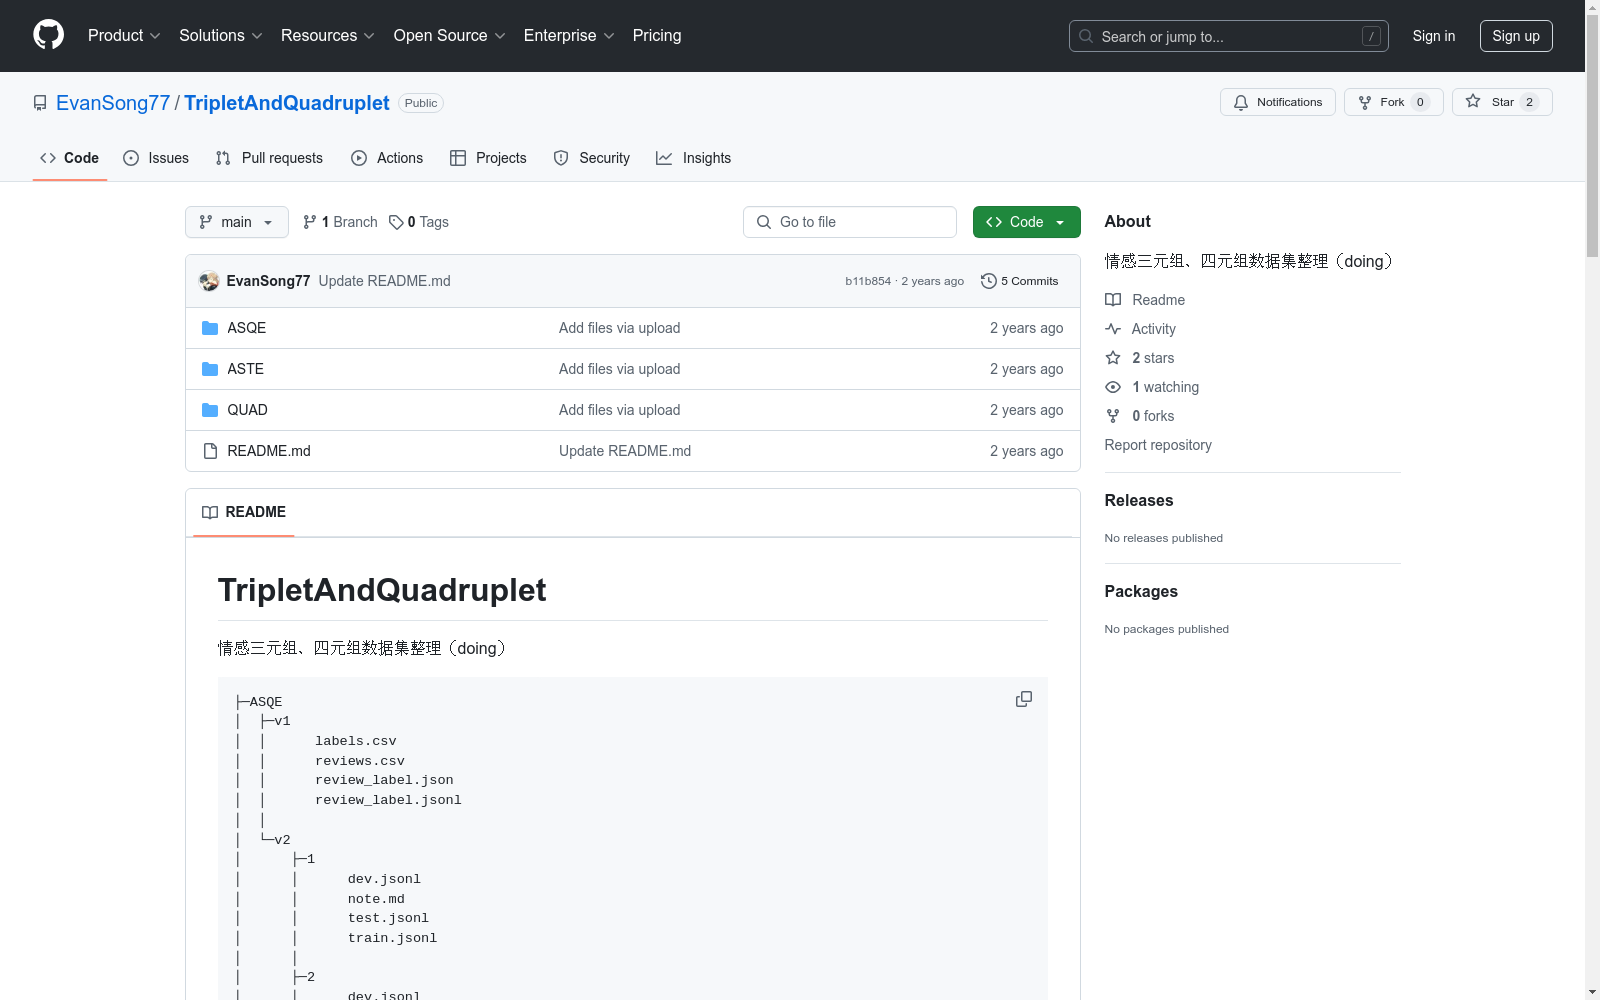Open the README.md file

[x=269, y=451]
